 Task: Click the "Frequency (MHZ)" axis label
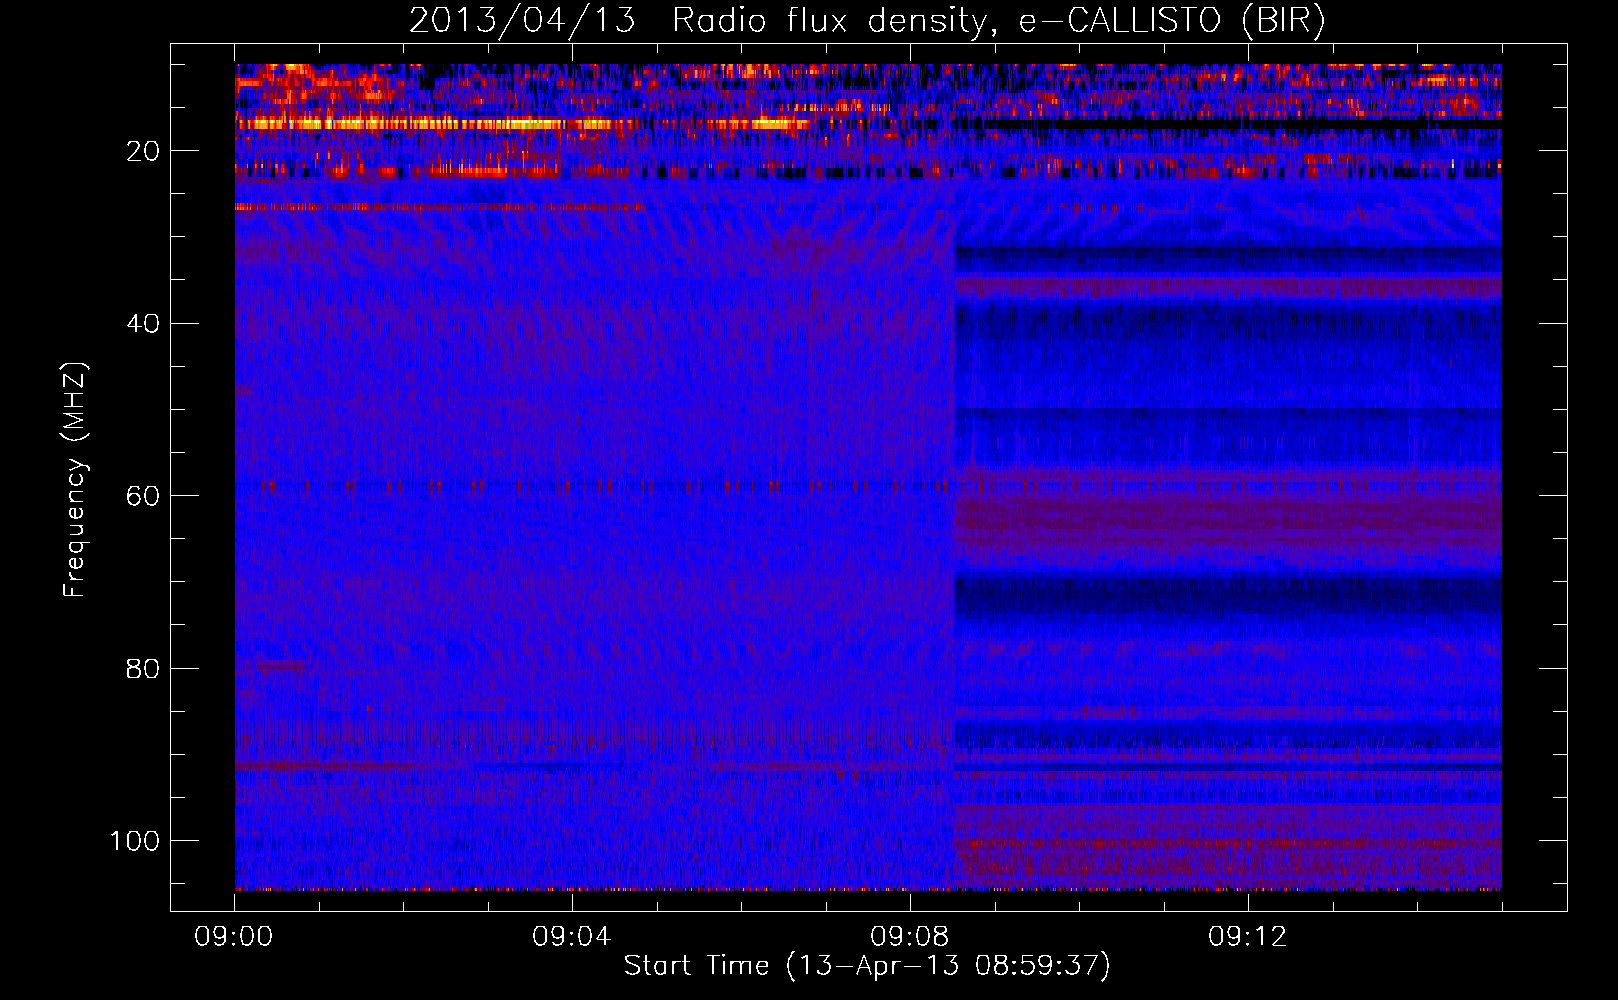pos(76,480)
